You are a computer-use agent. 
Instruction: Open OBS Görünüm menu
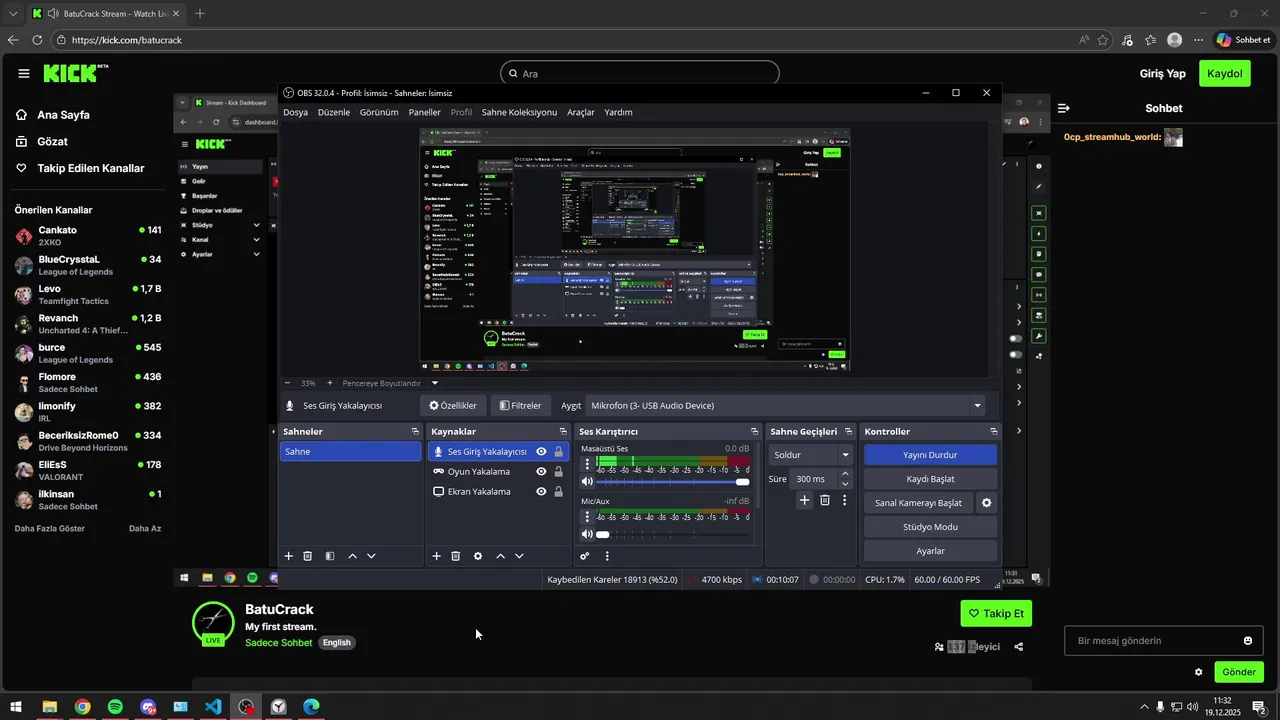pyautogui.click(x=379, y=112)
